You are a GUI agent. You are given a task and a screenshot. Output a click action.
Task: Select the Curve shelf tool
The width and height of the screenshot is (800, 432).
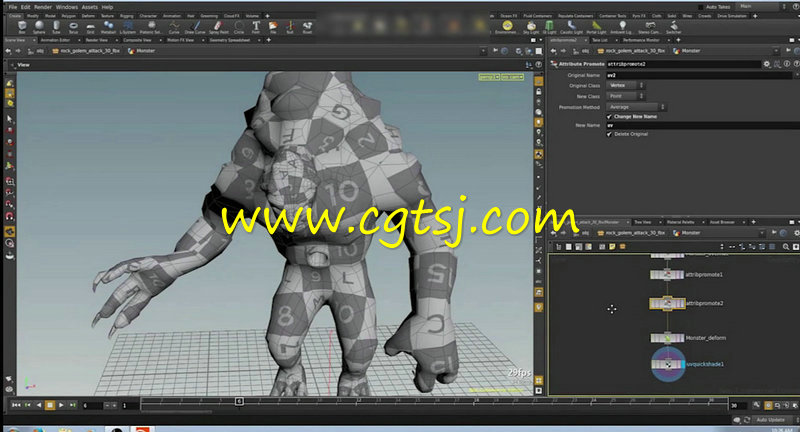click(x=174, y=27)
